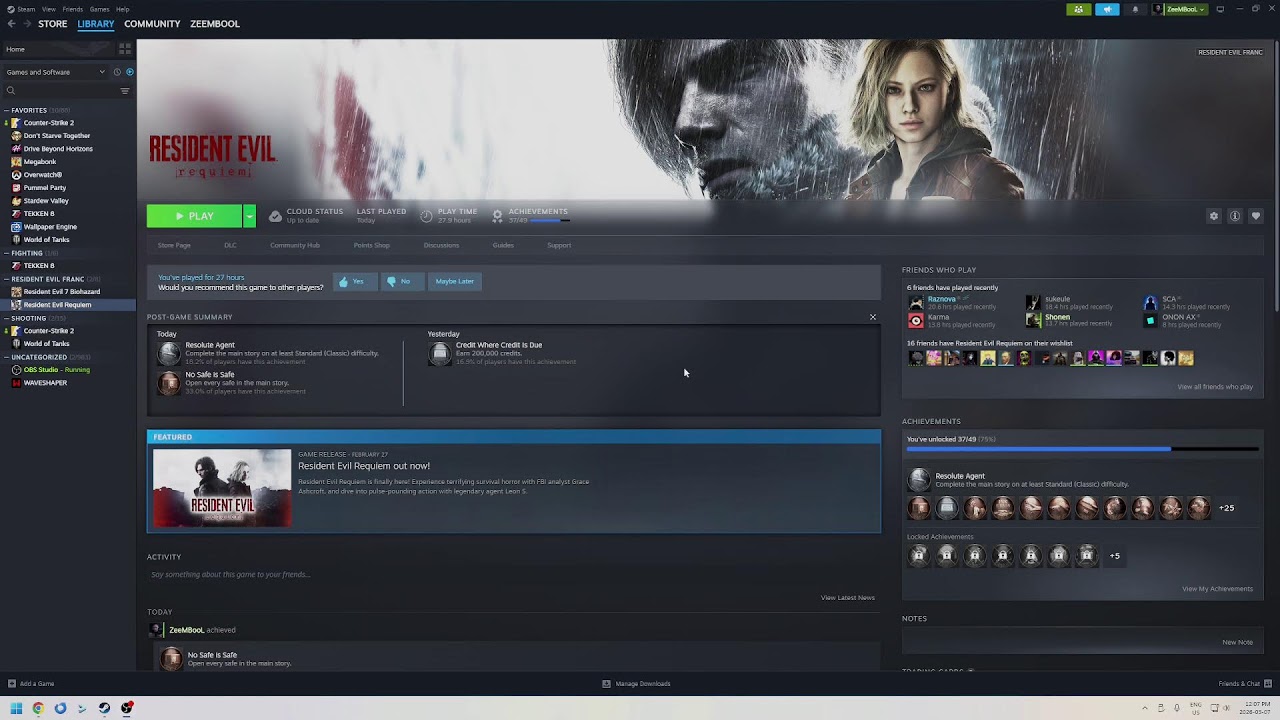Image resolution: width=1280 pixels, height=720 pixels.
Task: Select OBS Studio in the library list
Action: click(56, 370)
